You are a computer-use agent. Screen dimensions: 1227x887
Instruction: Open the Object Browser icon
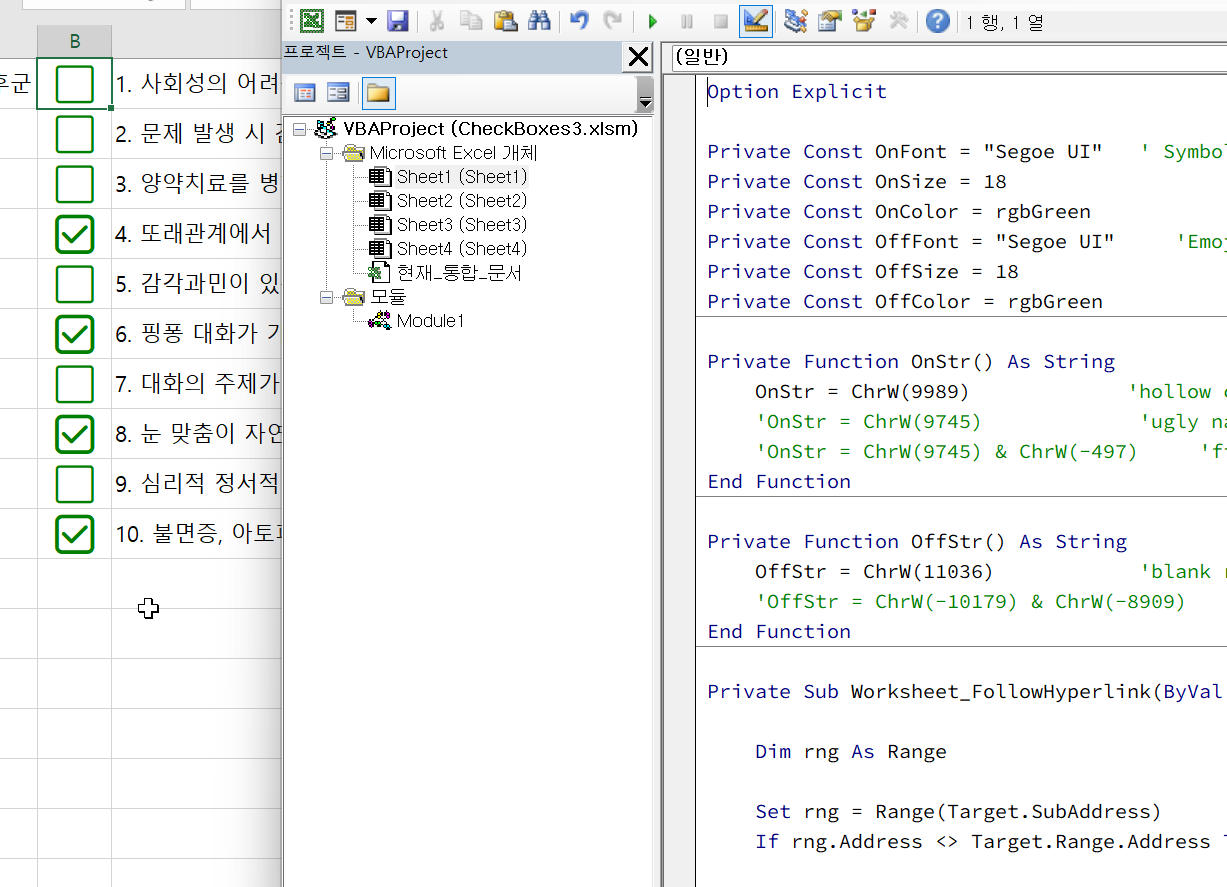point(863,20)
